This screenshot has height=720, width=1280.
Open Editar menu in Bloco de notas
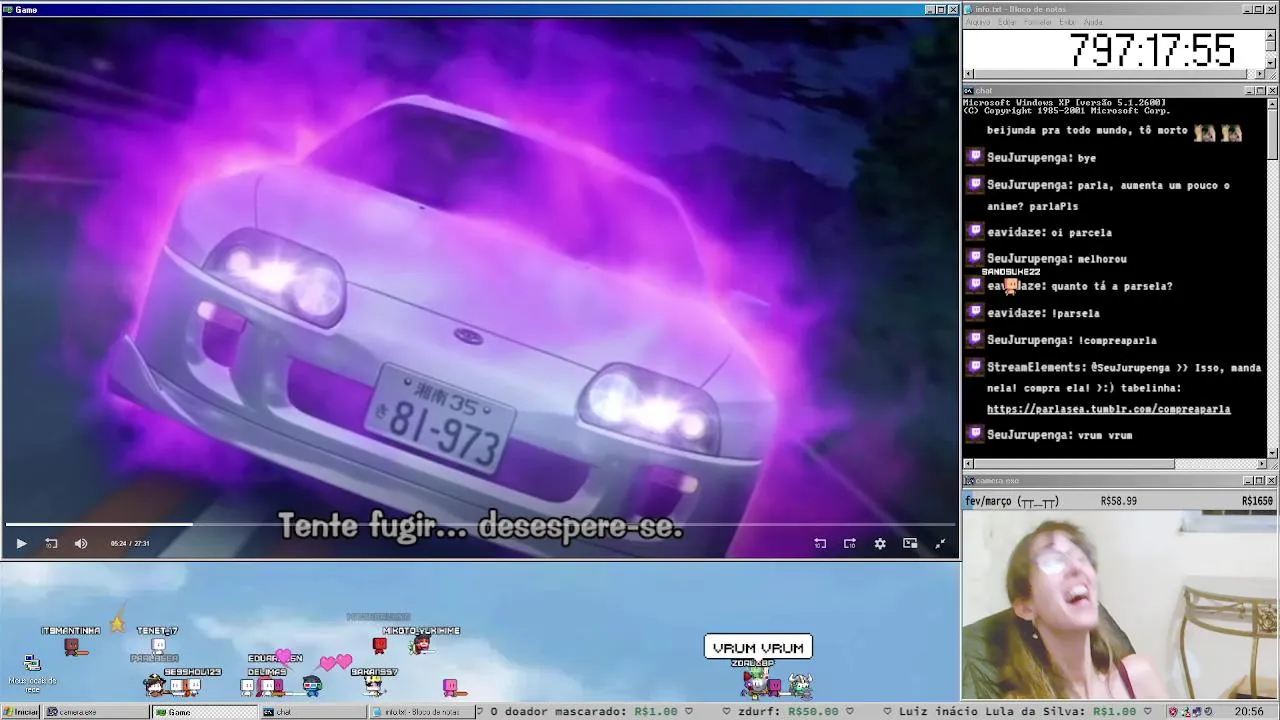[x=1007, y=22]
